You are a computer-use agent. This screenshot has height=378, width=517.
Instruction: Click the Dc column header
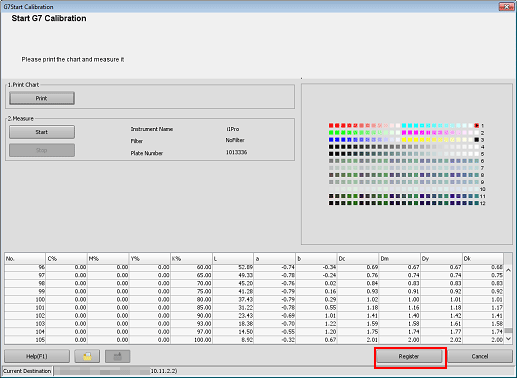[x=358, y=259]
